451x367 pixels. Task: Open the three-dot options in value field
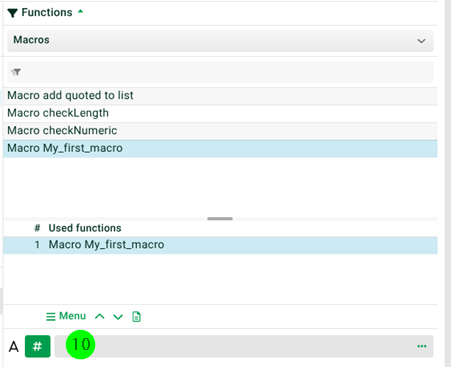coord(422,346)
